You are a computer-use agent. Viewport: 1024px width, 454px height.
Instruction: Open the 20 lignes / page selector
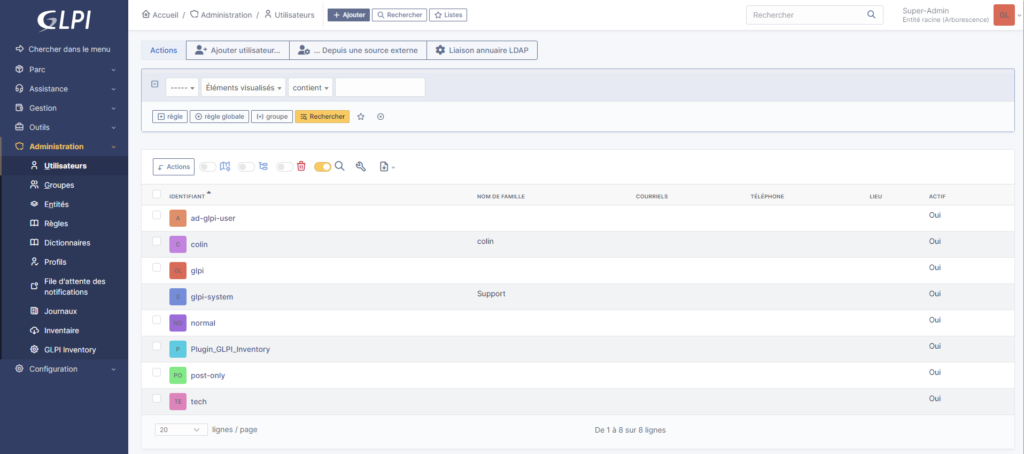181,430
